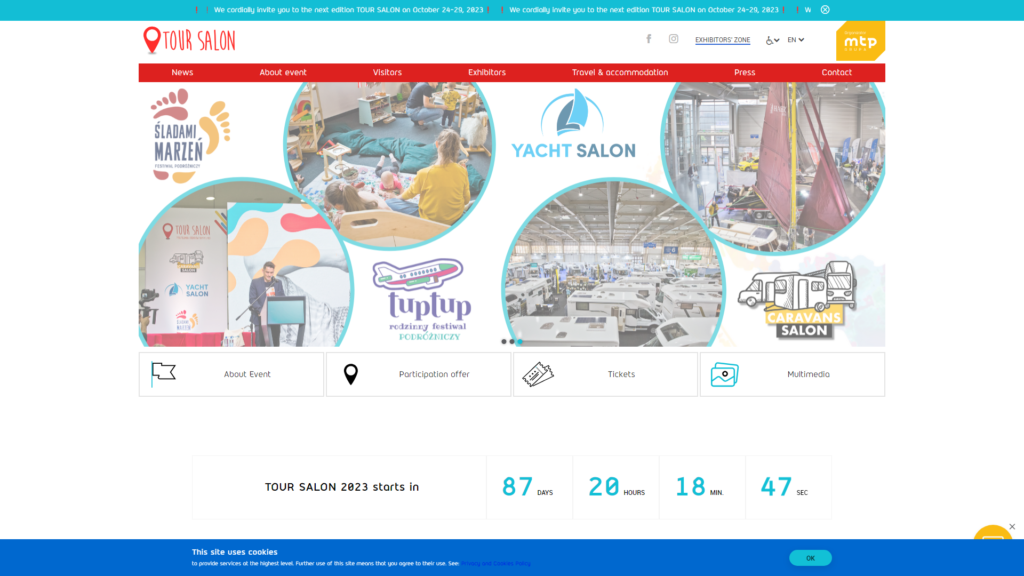Click the sailboat exhibition photo circle
This screenshot has height=576, width=1024.
tap(773, 167)
